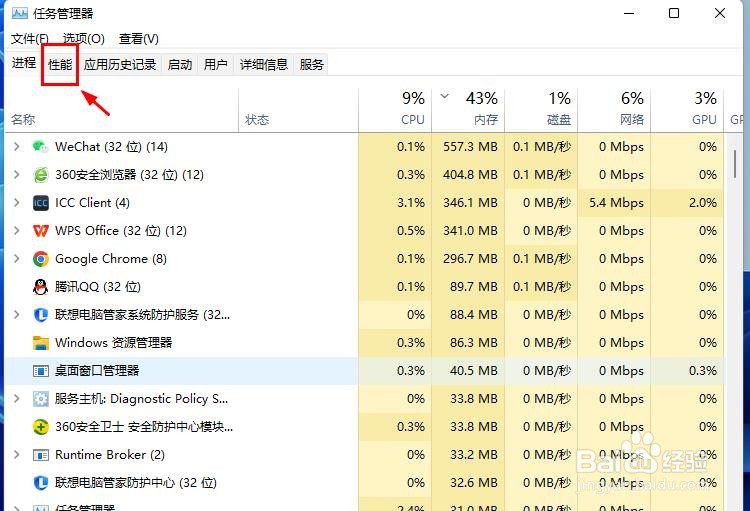750x511 pixels.
Task: Select the 联想电脑管家防护中心 (32 位) row name
Action: (x=136, y=483)
